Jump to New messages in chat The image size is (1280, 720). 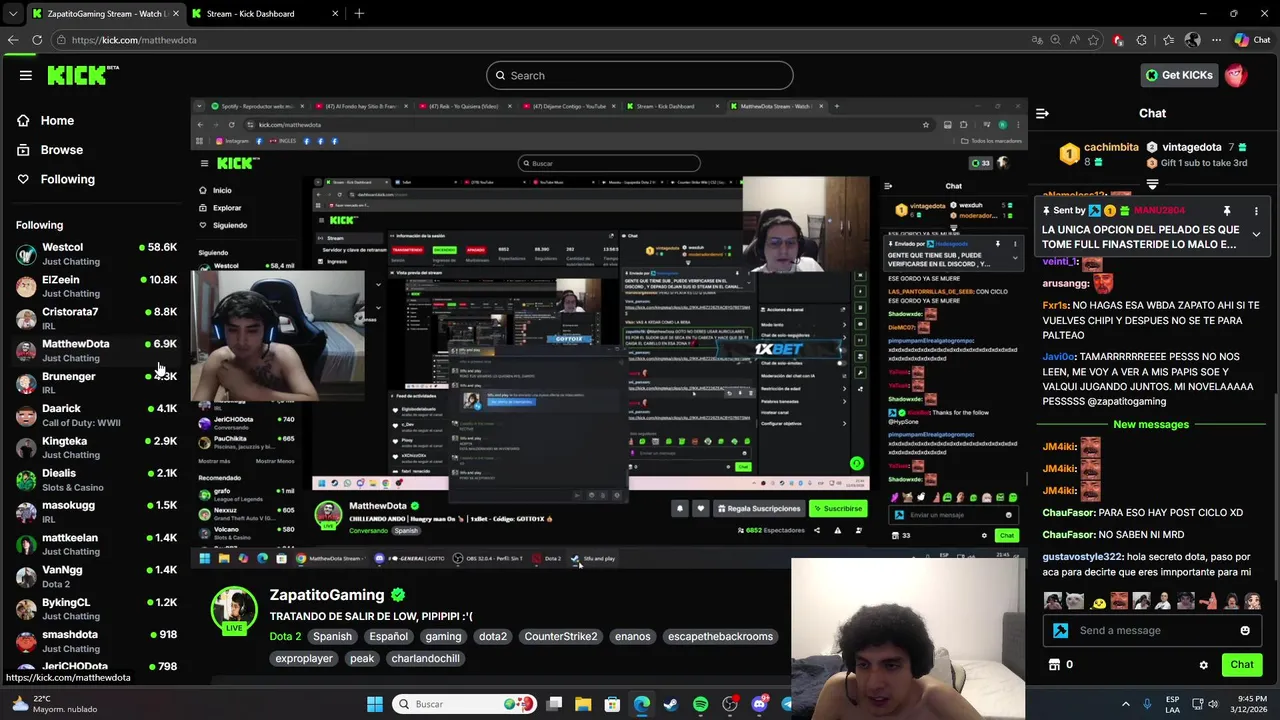tap(1151, 425)
